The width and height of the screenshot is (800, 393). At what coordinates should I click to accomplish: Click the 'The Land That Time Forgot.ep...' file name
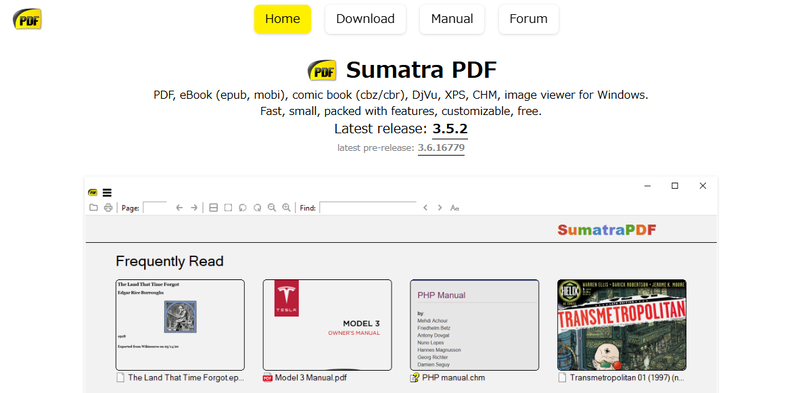[x=186, y=378]
